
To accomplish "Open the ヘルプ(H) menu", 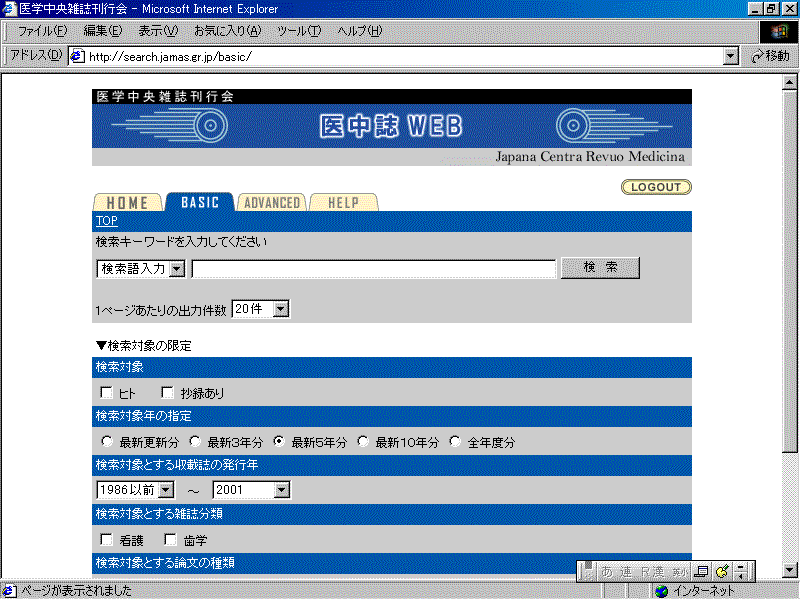I will tap(359, 31).
